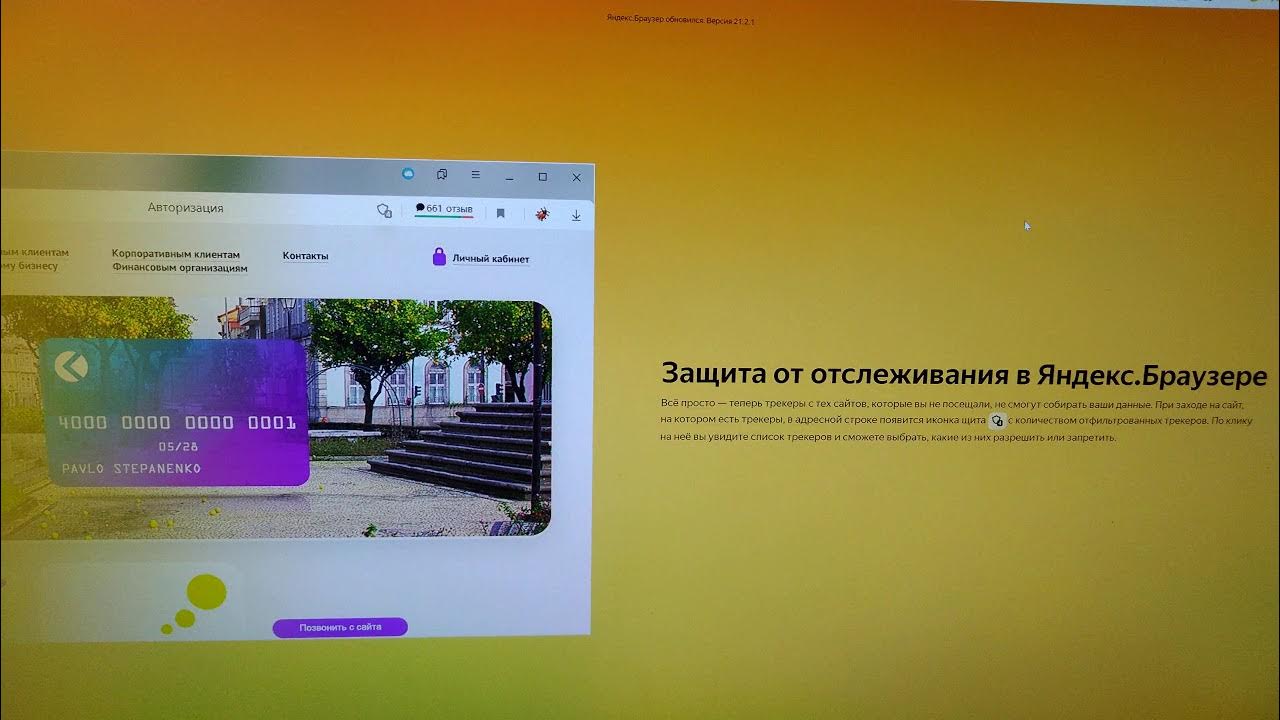This screenshot has height=720, width=1280.
Task: Close the illustrated browser window
Action: point(577,177)
